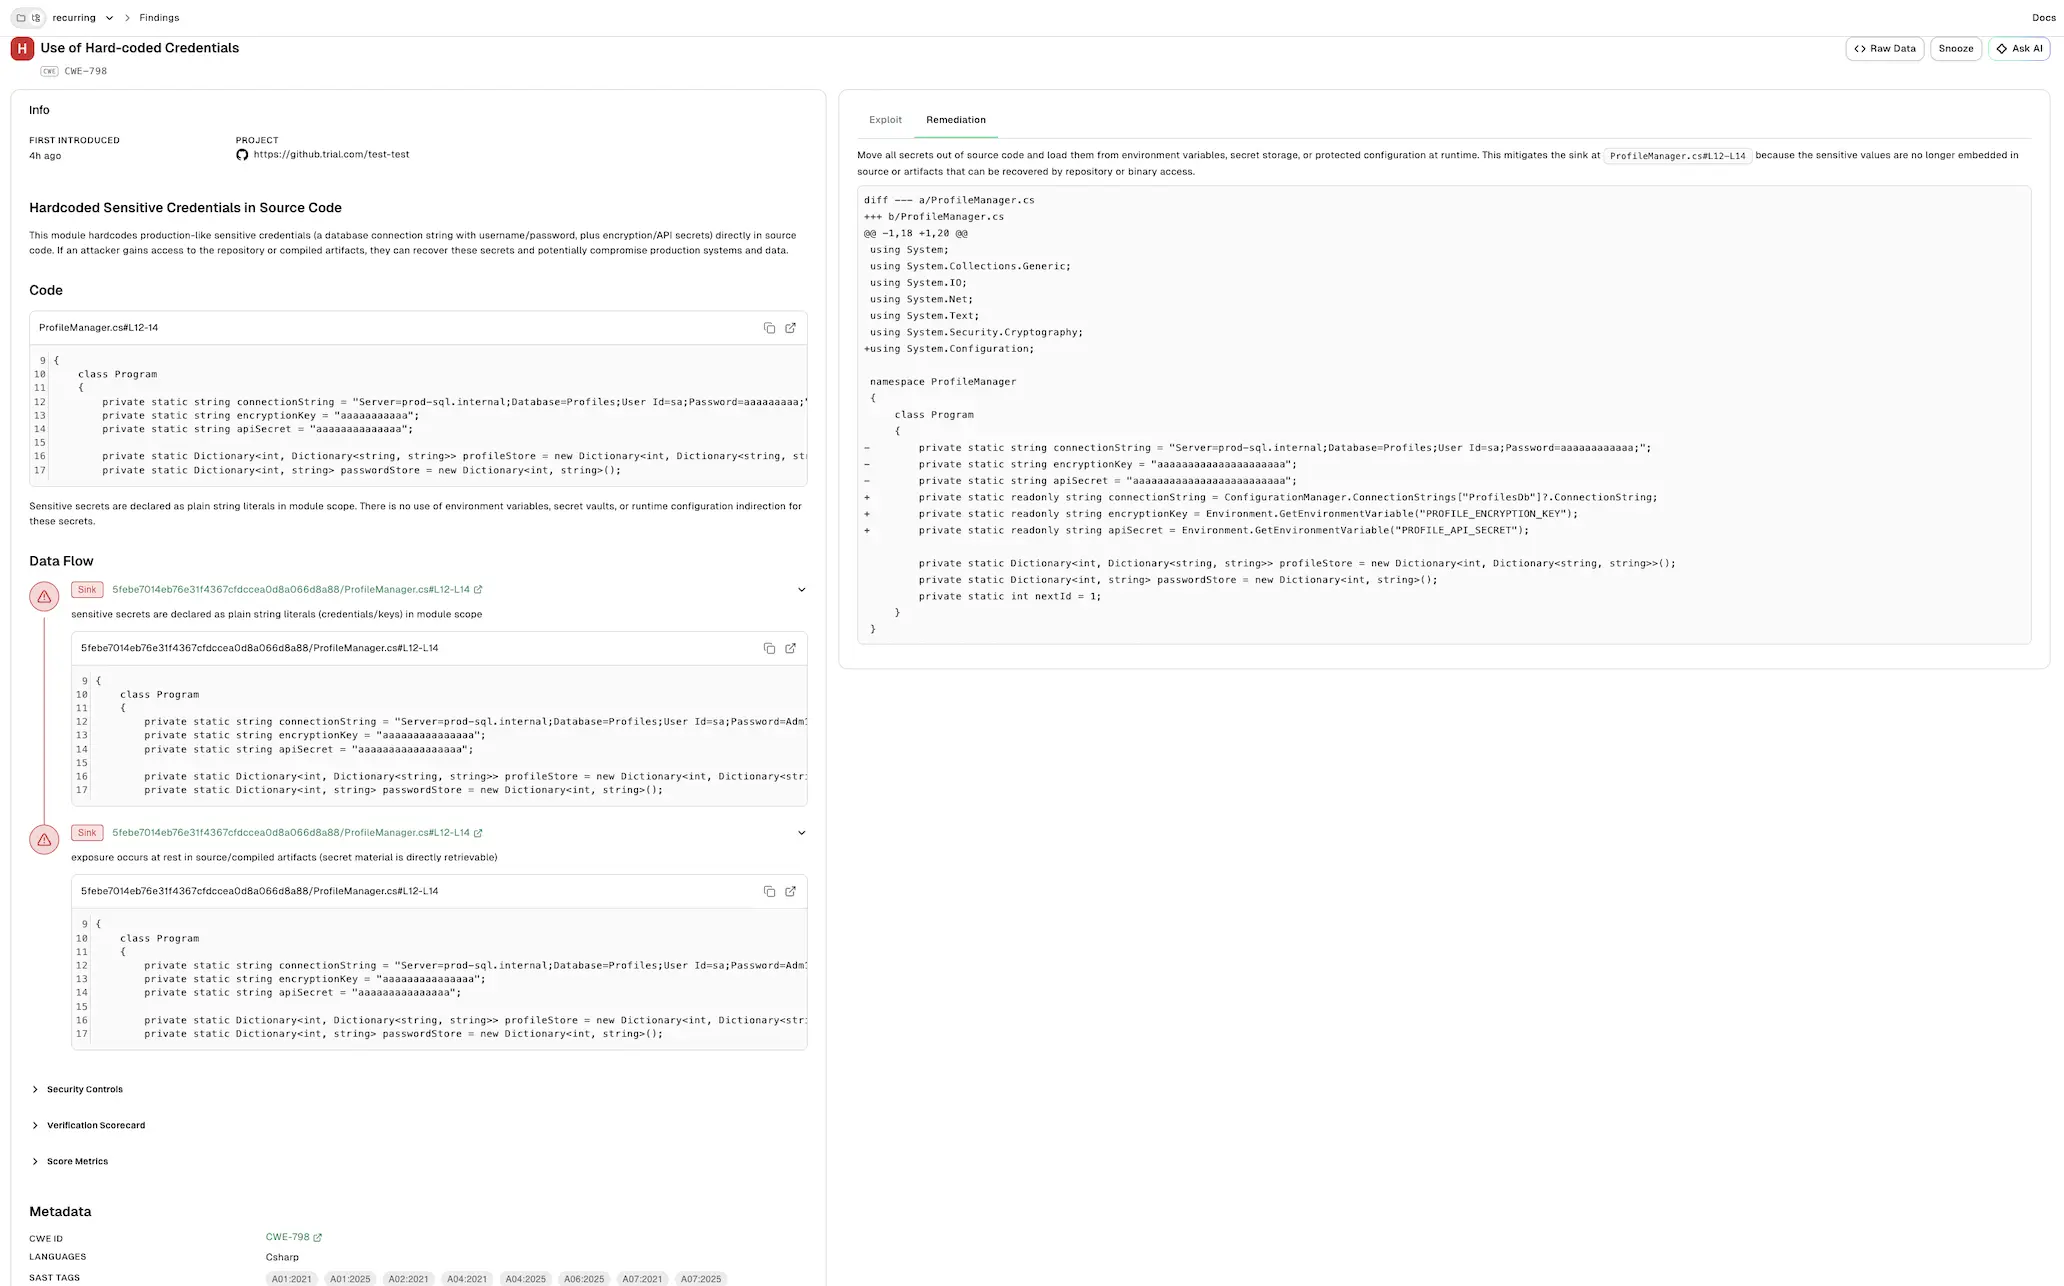The width and height of the screenshot is (2064, 1286).
Task: Copy the first sink's code block
Action: [x=769, y=648]
